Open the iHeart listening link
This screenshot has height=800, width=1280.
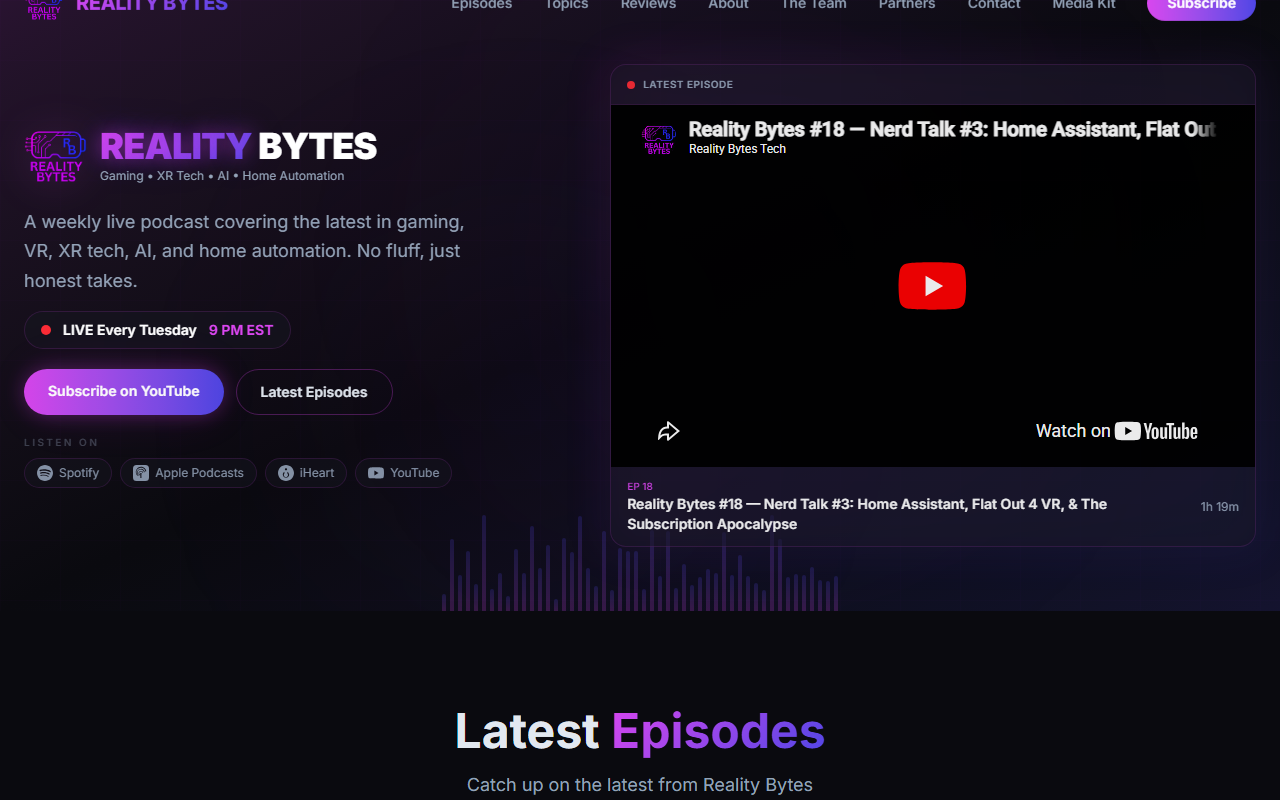coord(306,473)
